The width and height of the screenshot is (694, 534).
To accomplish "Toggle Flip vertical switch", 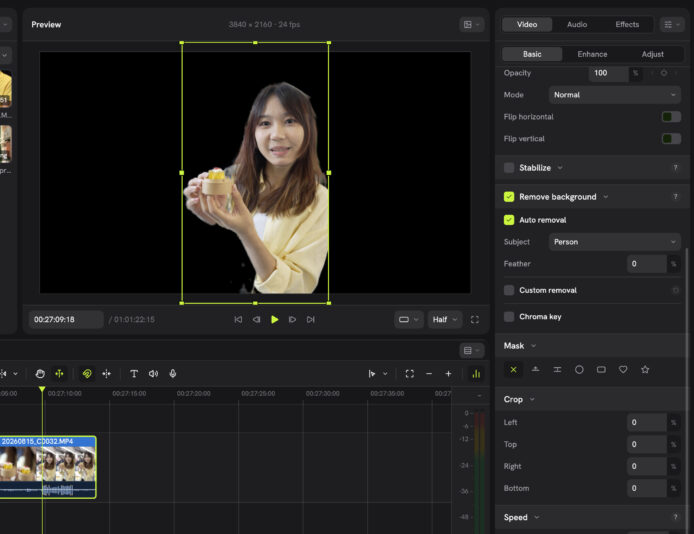I will coord(671,138).
